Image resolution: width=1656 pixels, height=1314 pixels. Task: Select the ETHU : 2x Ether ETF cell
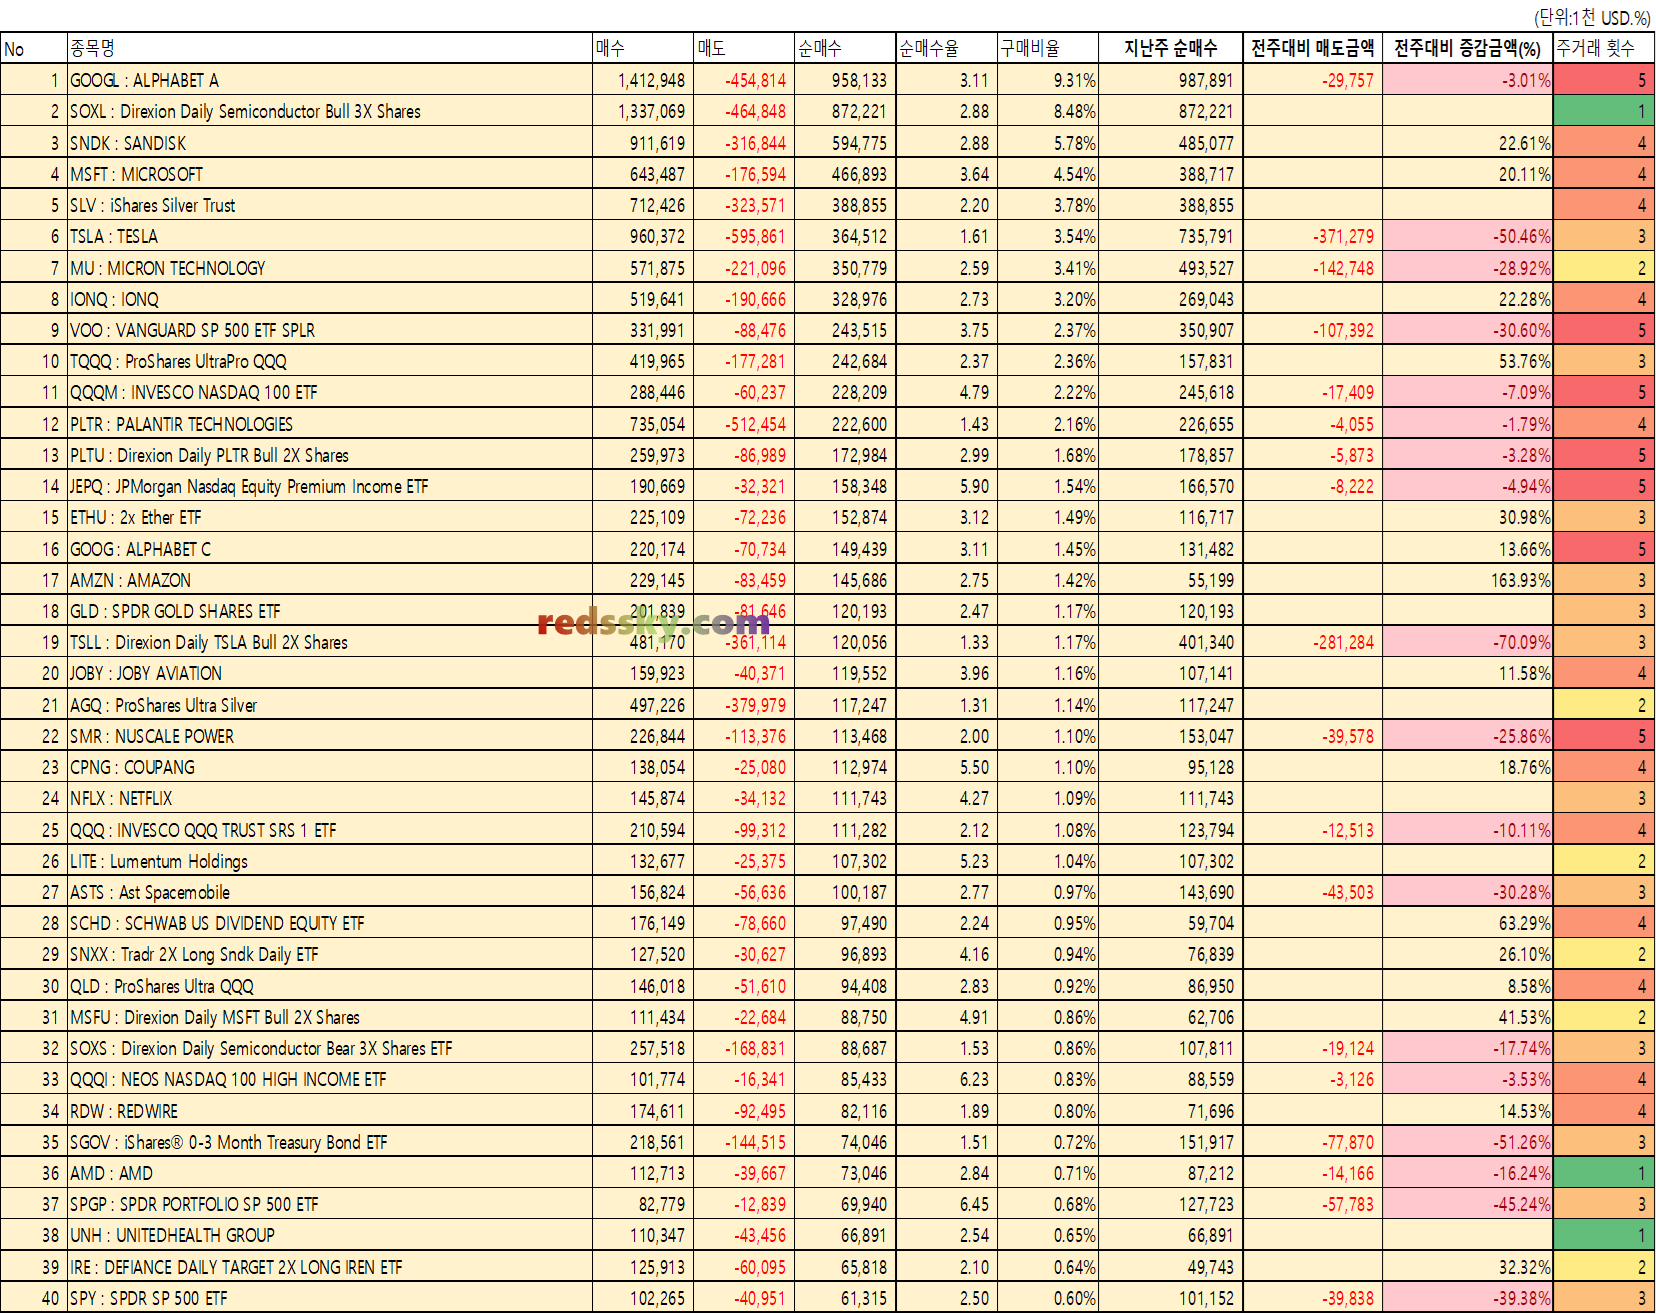pos(330,517)
